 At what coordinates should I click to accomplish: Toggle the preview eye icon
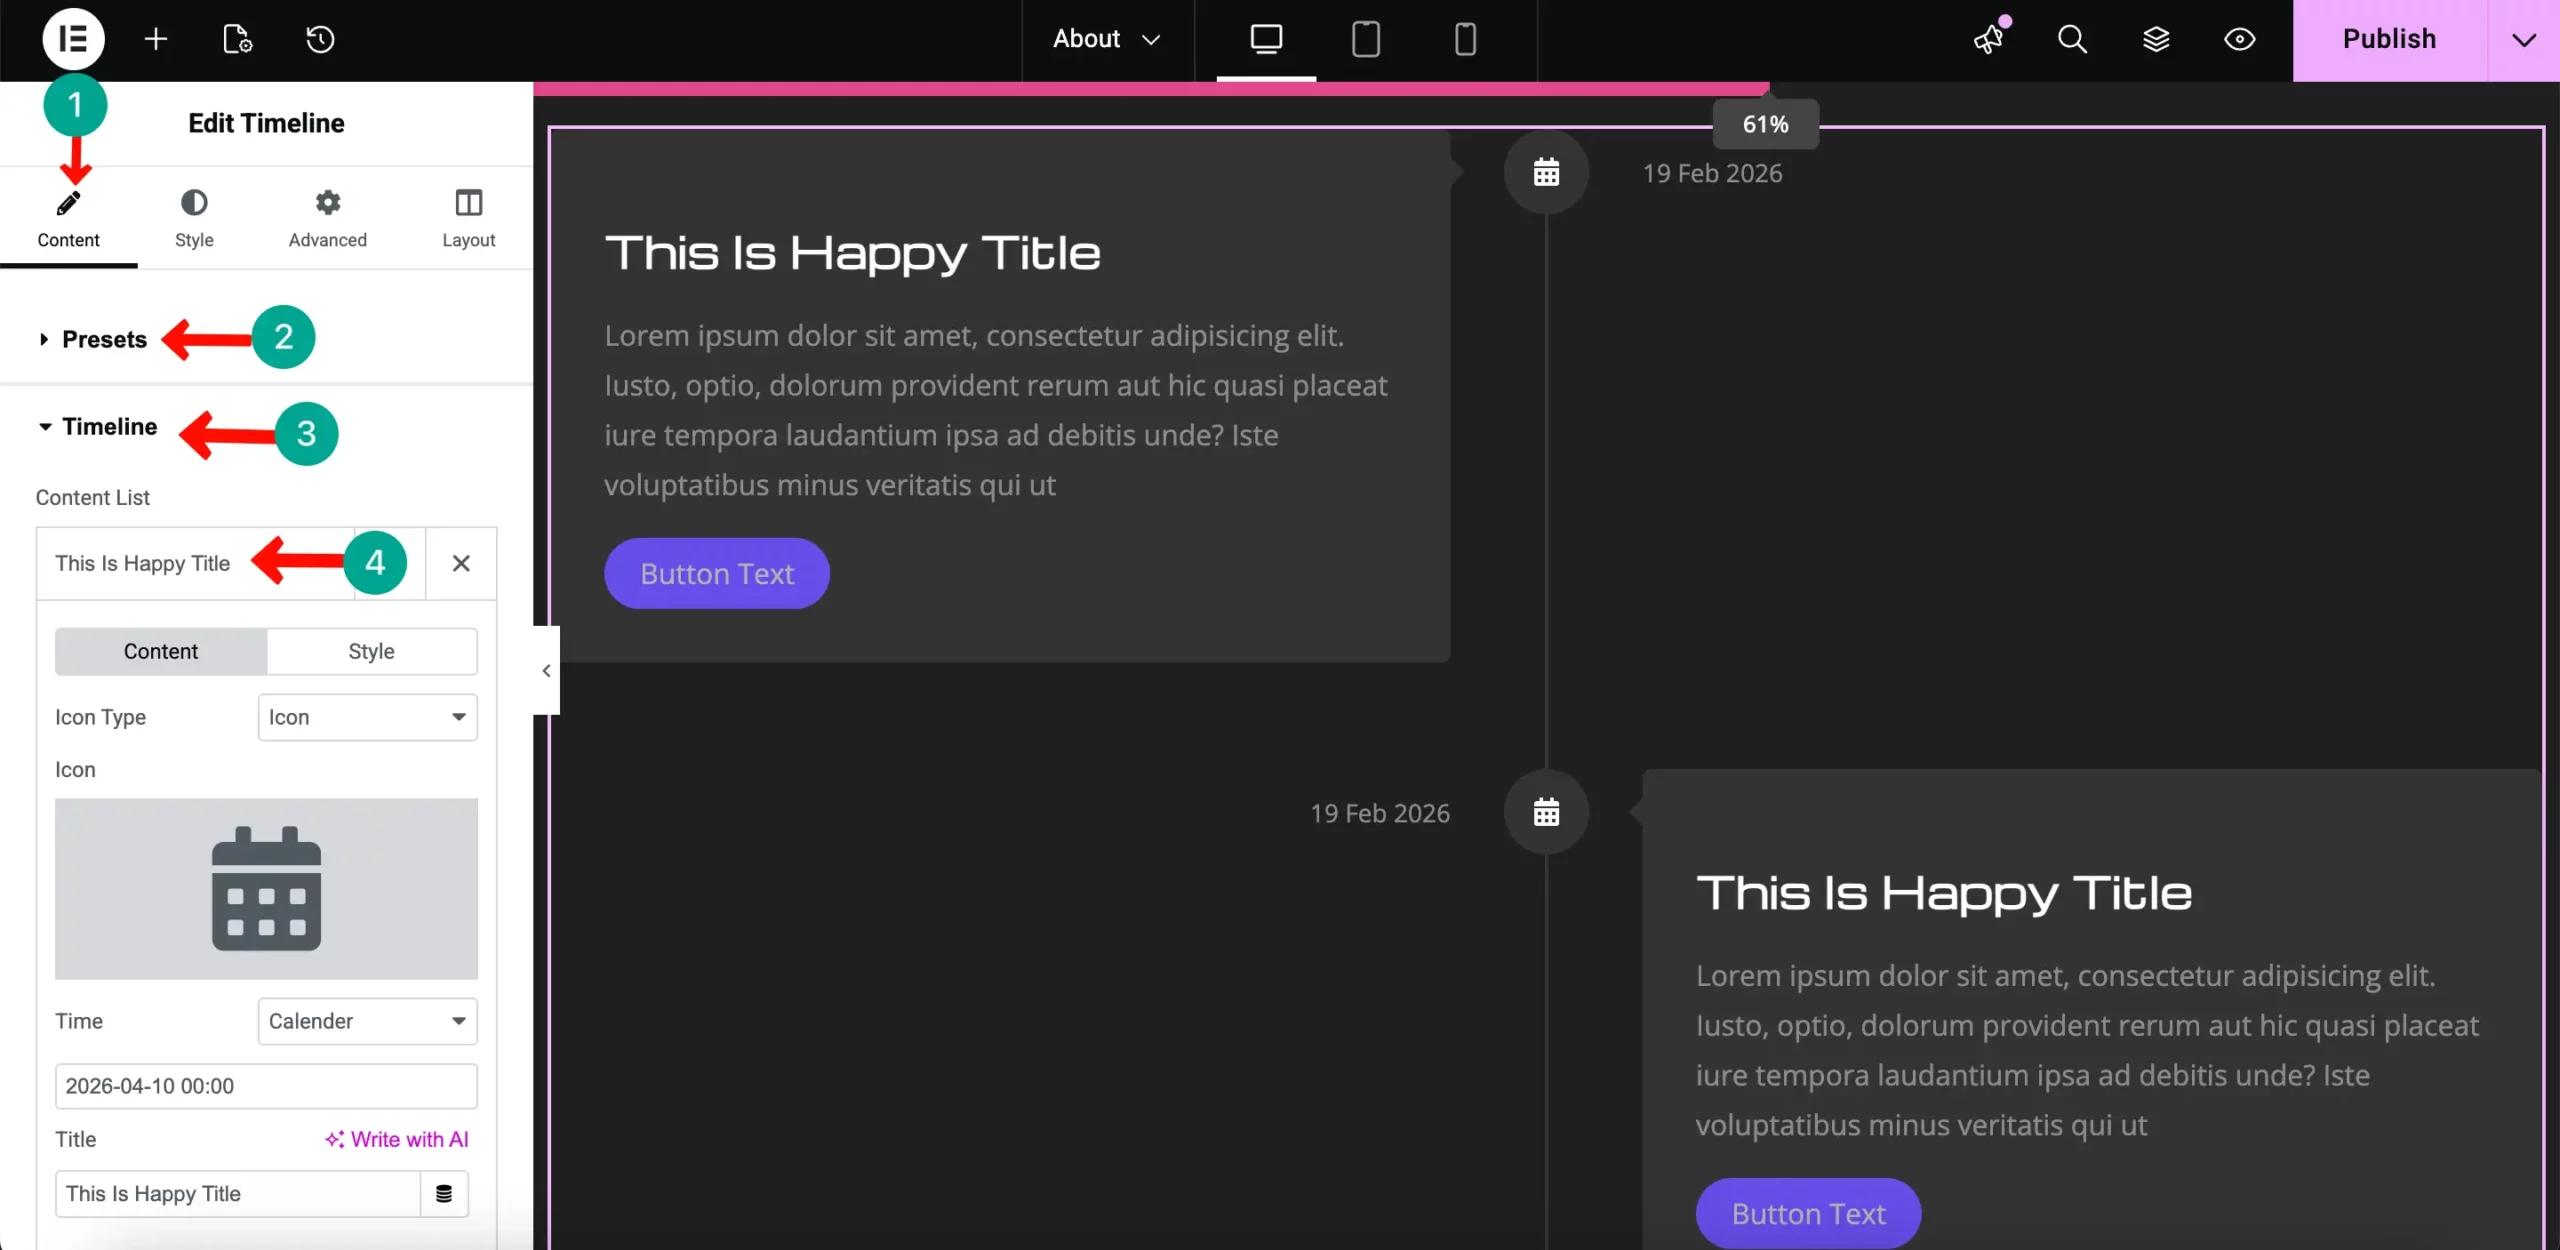point(2239,39)
